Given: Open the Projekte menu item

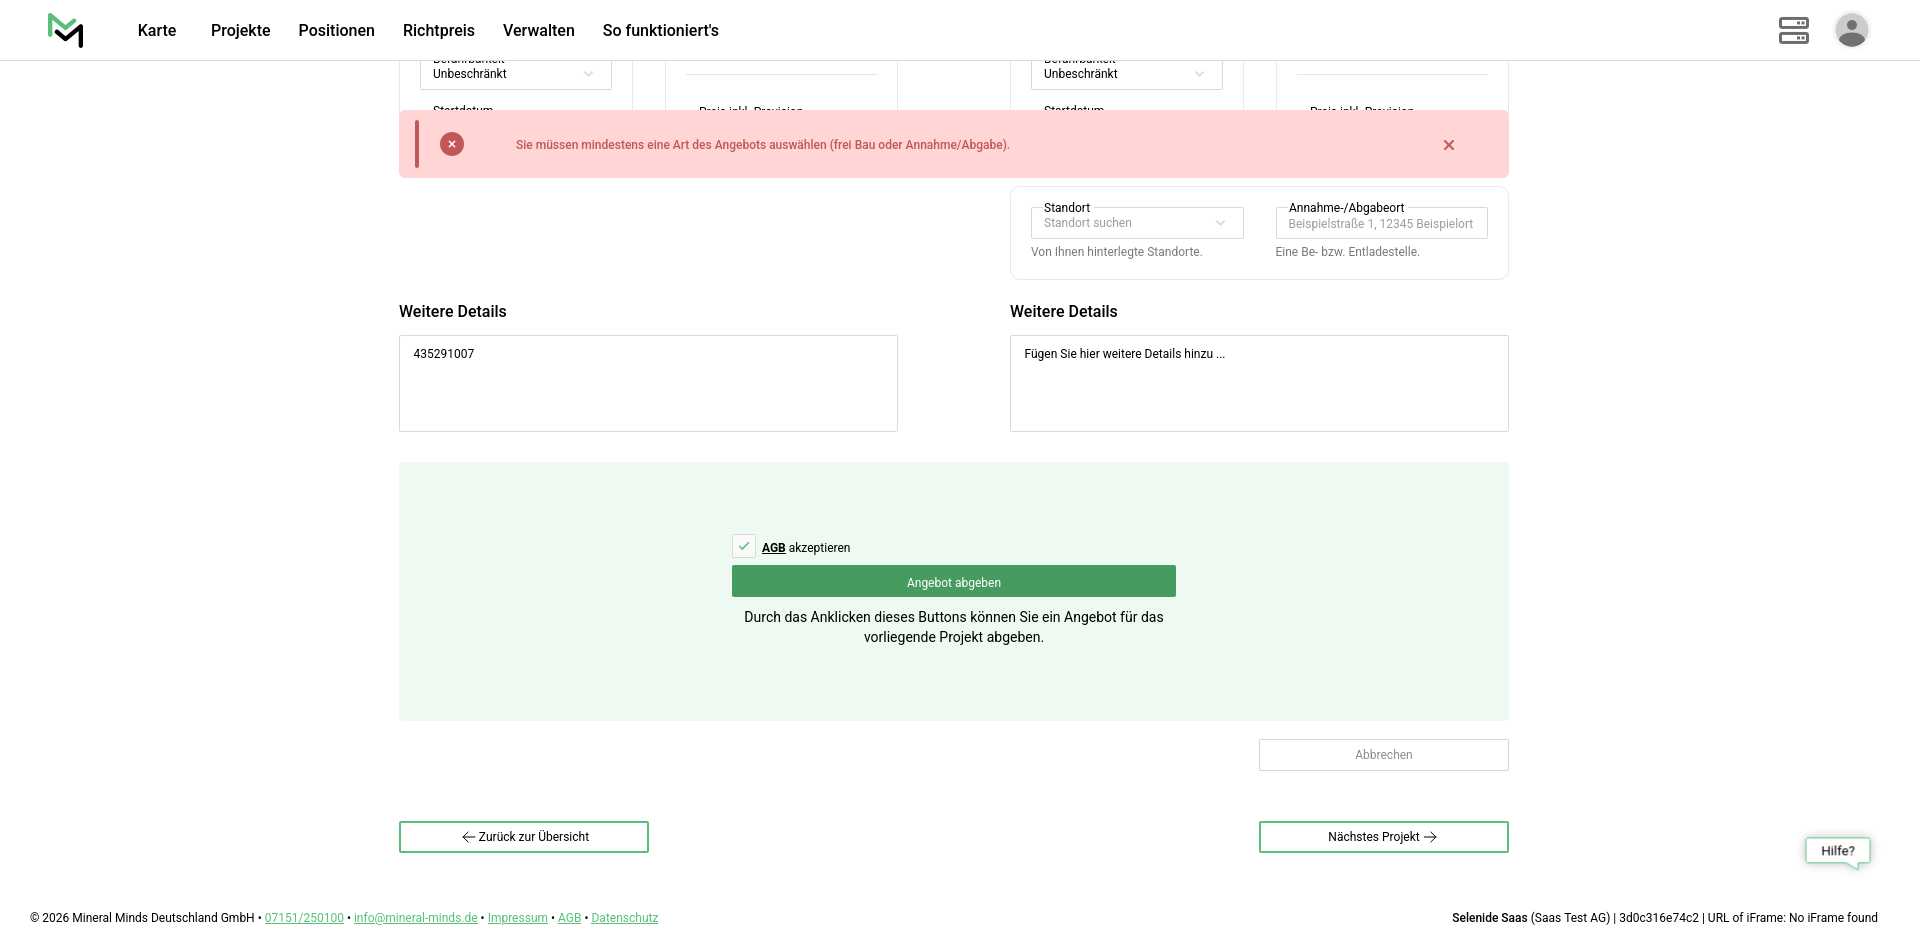Looking at the screenshot, I should (x=240, y=30).
